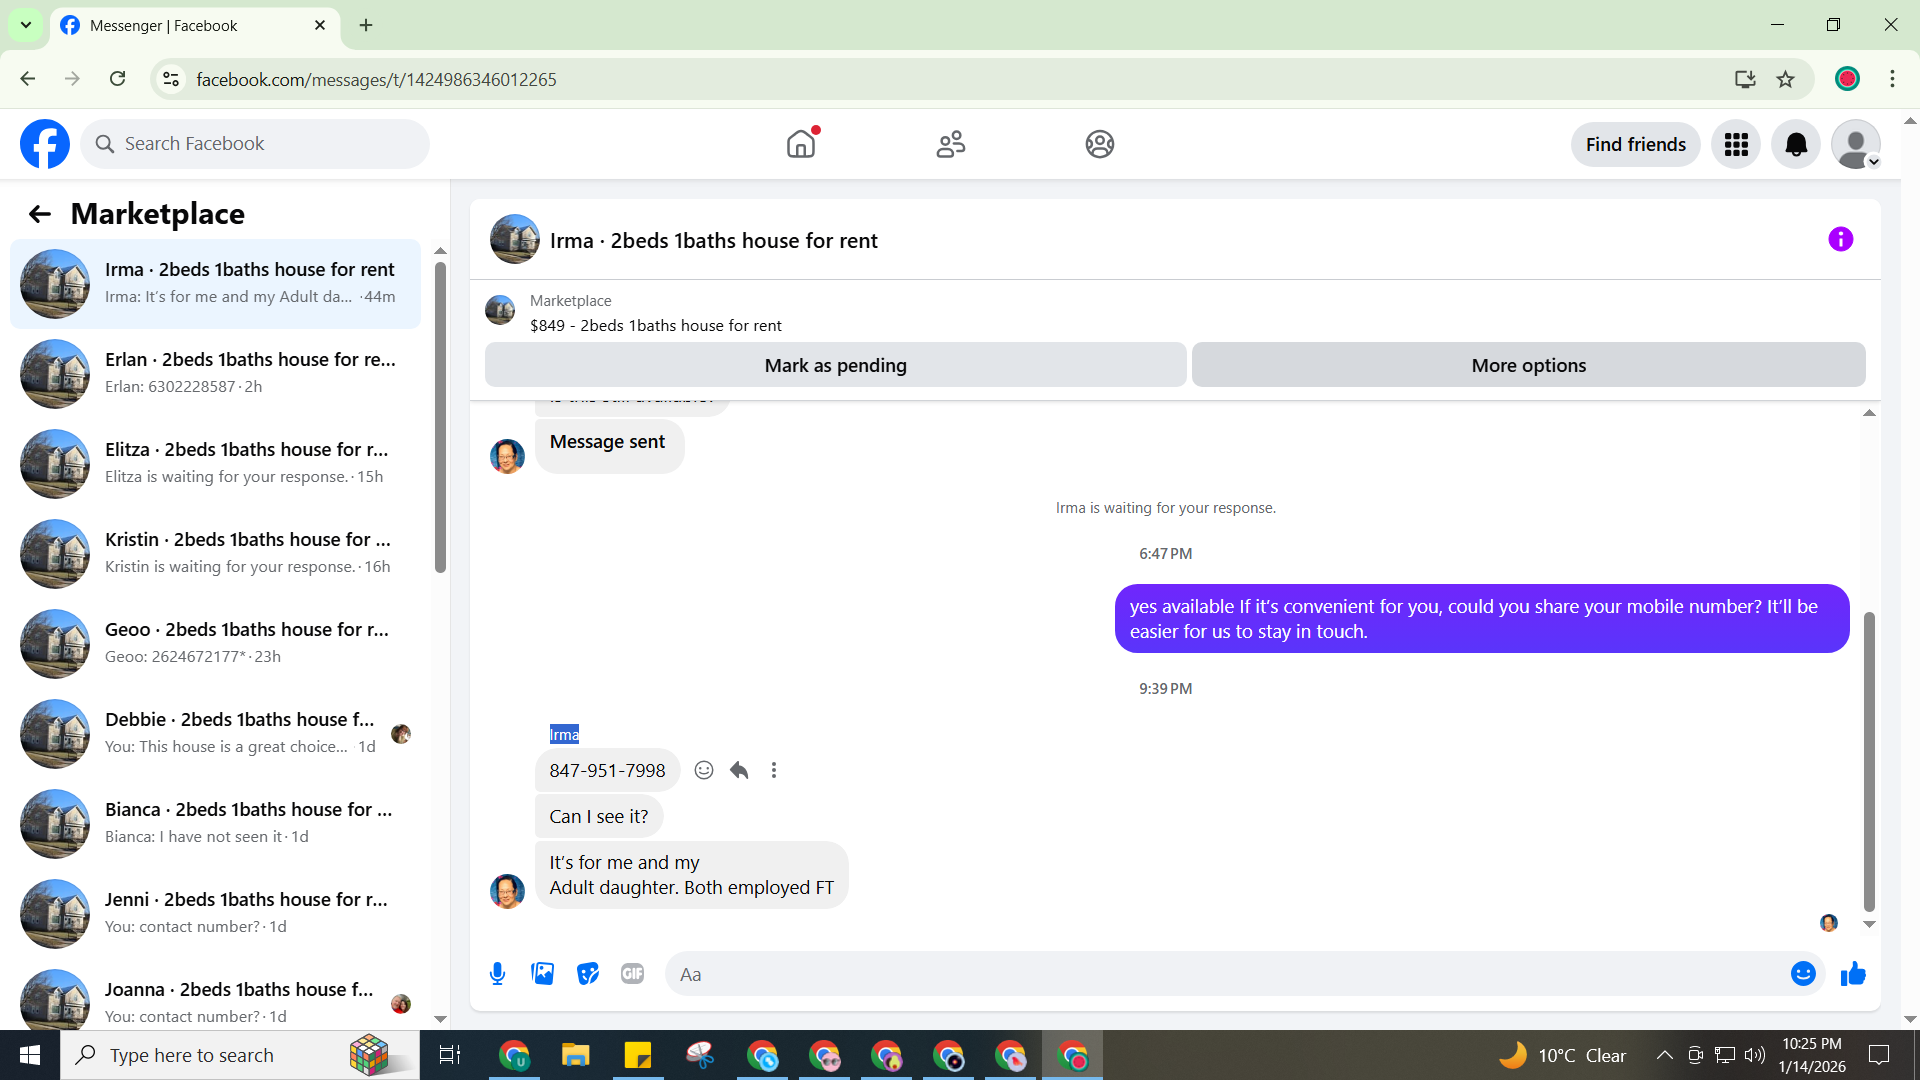1920x1080 pixels.
Task: Open notifications bell
Action: 1796,145
